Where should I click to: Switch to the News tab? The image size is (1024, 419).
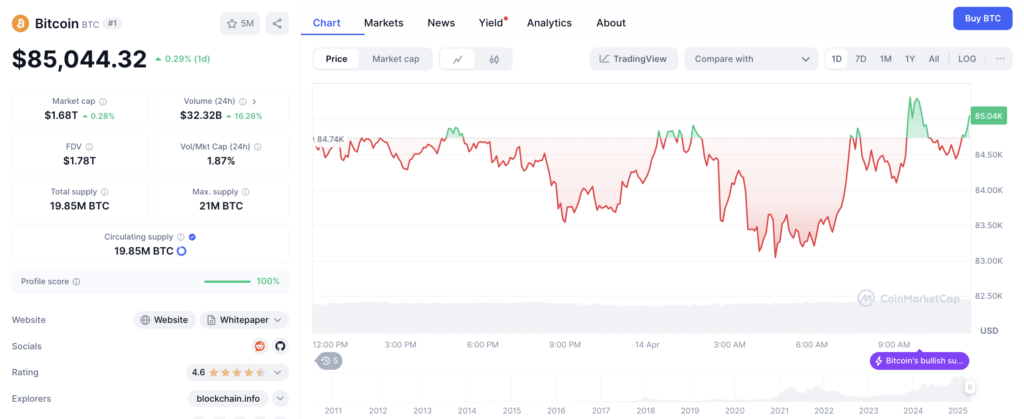pyautogui.click(x=441, y=23)
